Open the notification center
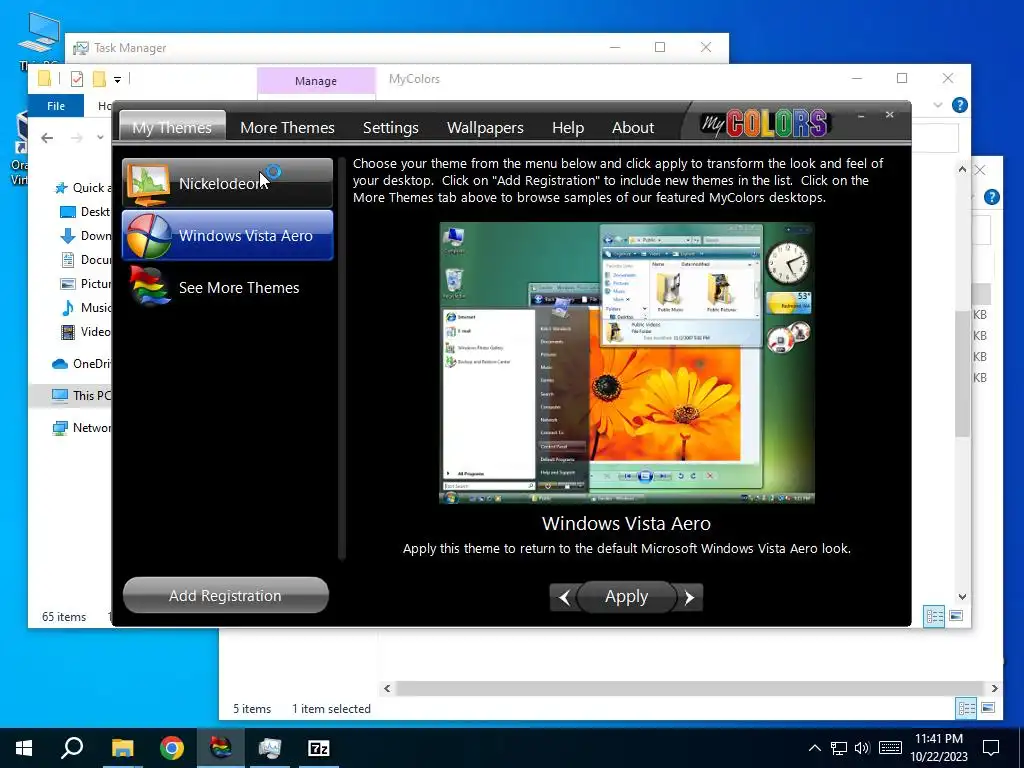Screen dimensions: 1024x768 click(991, 748)
